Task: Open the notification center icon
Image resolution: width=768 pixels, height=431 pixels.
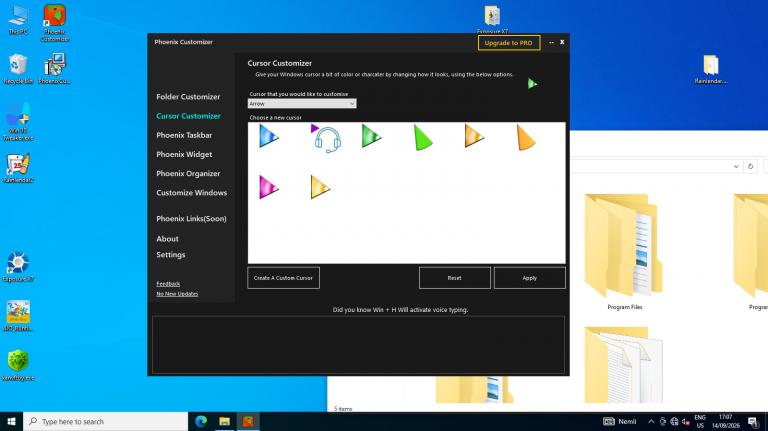Action: click(753, 421)
